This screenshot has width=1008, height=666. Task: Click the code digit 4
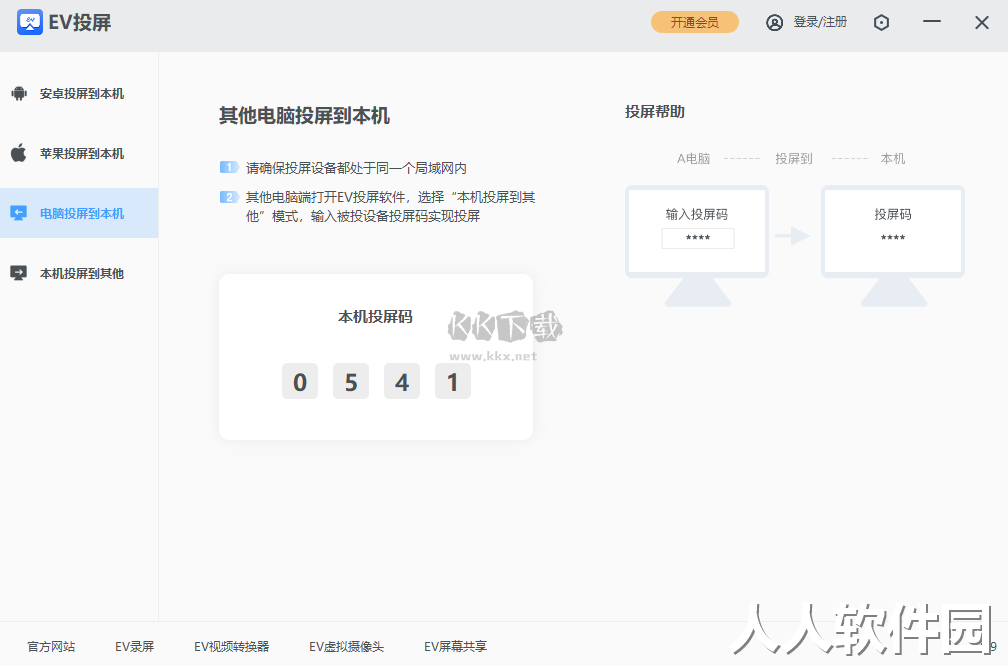coord(402,381)
